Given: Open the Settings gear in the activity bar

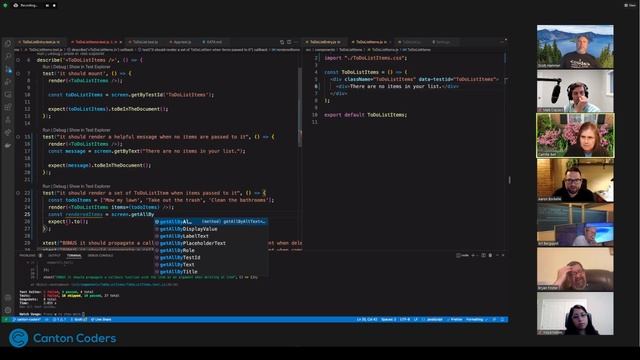Looking at the screenshot, I should (8, 310).
